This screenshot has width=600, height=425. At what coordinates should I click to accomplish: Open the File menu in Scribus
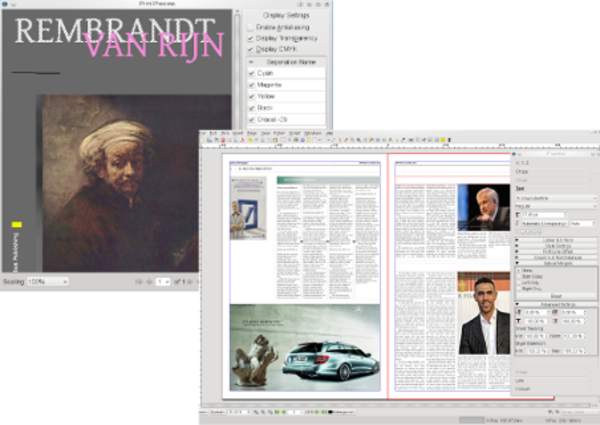pos(203,133)
